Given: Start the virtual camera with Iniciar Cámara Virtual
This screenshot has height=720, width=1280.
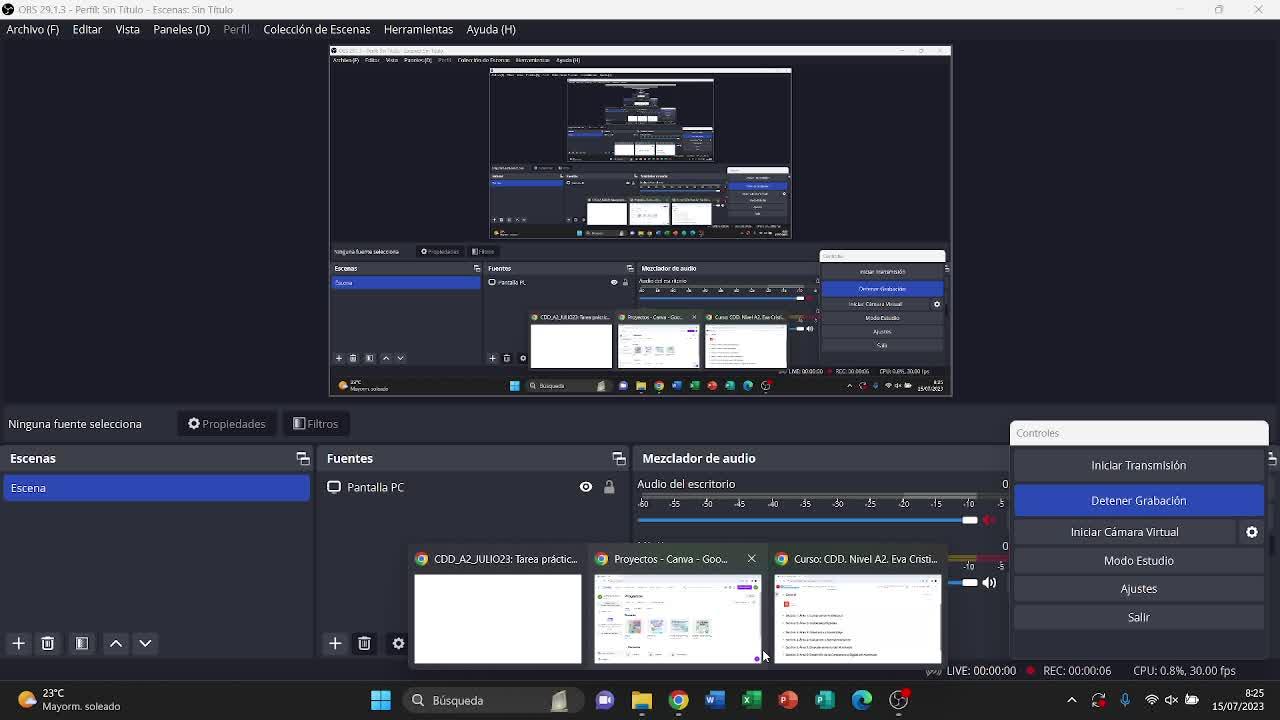Looking at the screenshot, I should coord(1124,532).
